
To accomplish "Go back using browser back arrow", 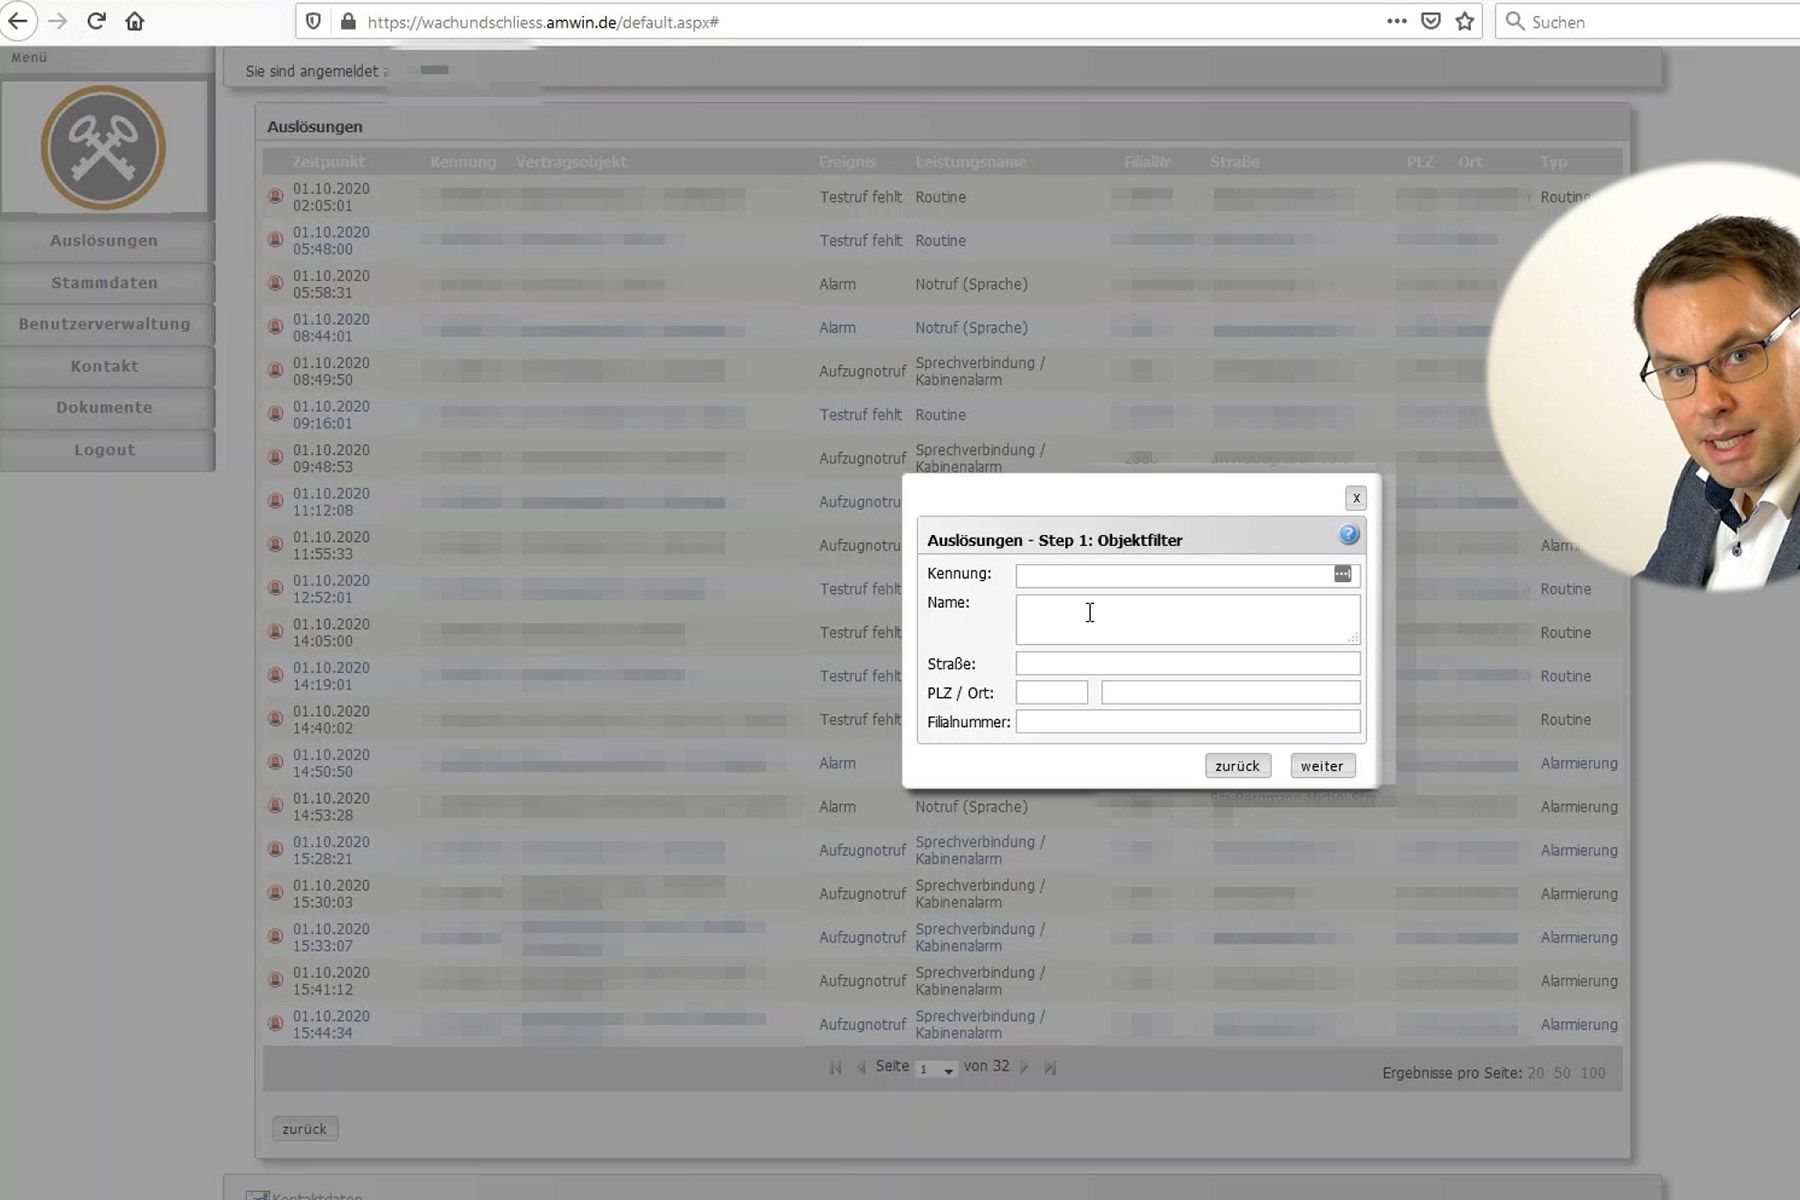I will pos(18,21).
